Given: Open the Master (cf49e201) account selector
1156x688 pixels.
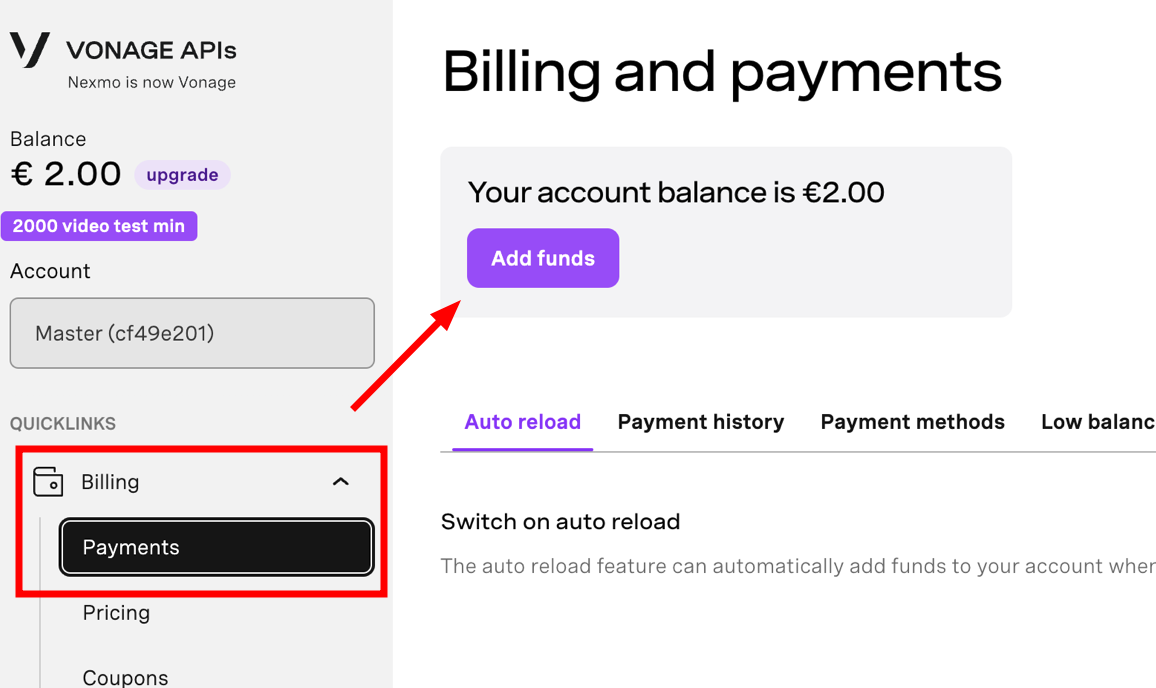Looking at the screenshot, I should click(x=192, y=333).
